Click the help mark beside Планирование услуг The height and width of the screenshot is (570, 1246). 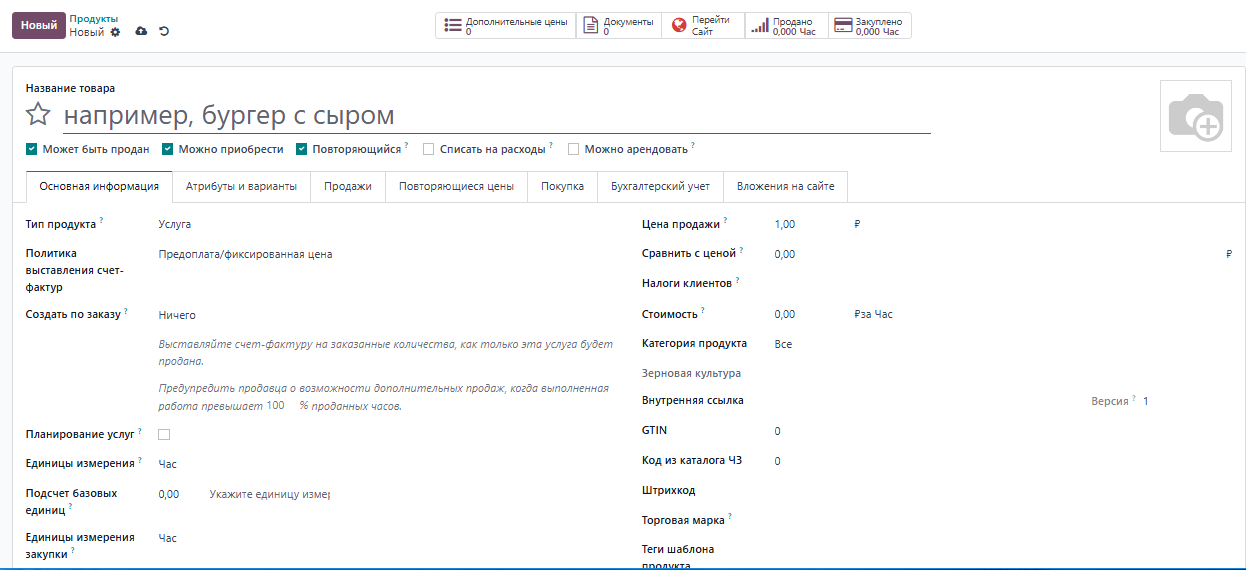[140, 430]
